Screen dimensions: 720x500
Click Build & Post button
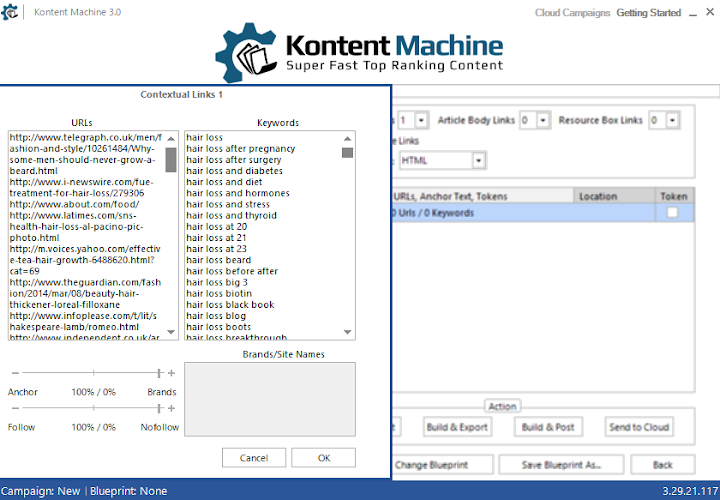click(548, 427)
